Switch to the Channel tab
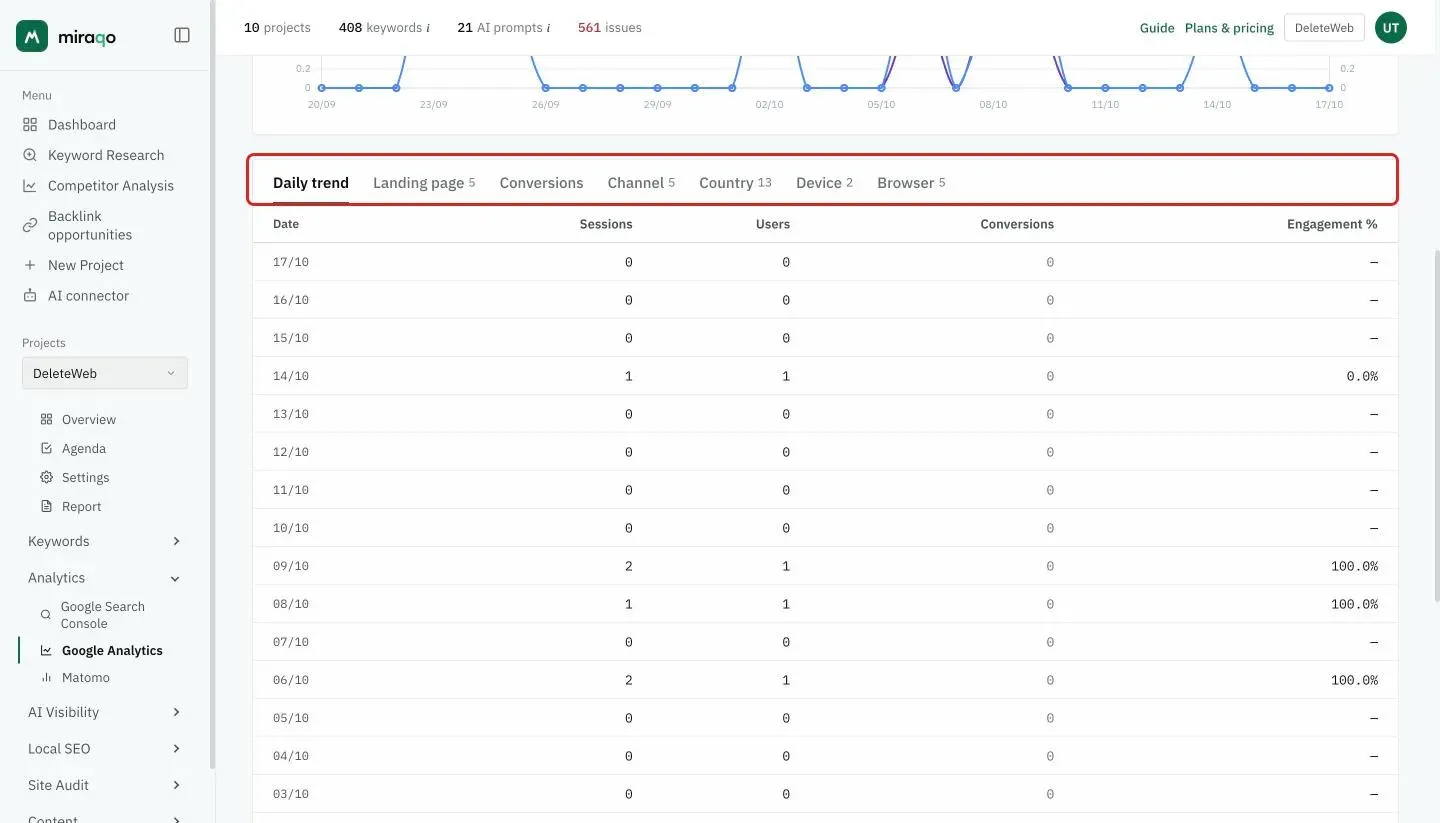Screen dimensions: 1440x823 pyautogui.click(x=641, y=183)
